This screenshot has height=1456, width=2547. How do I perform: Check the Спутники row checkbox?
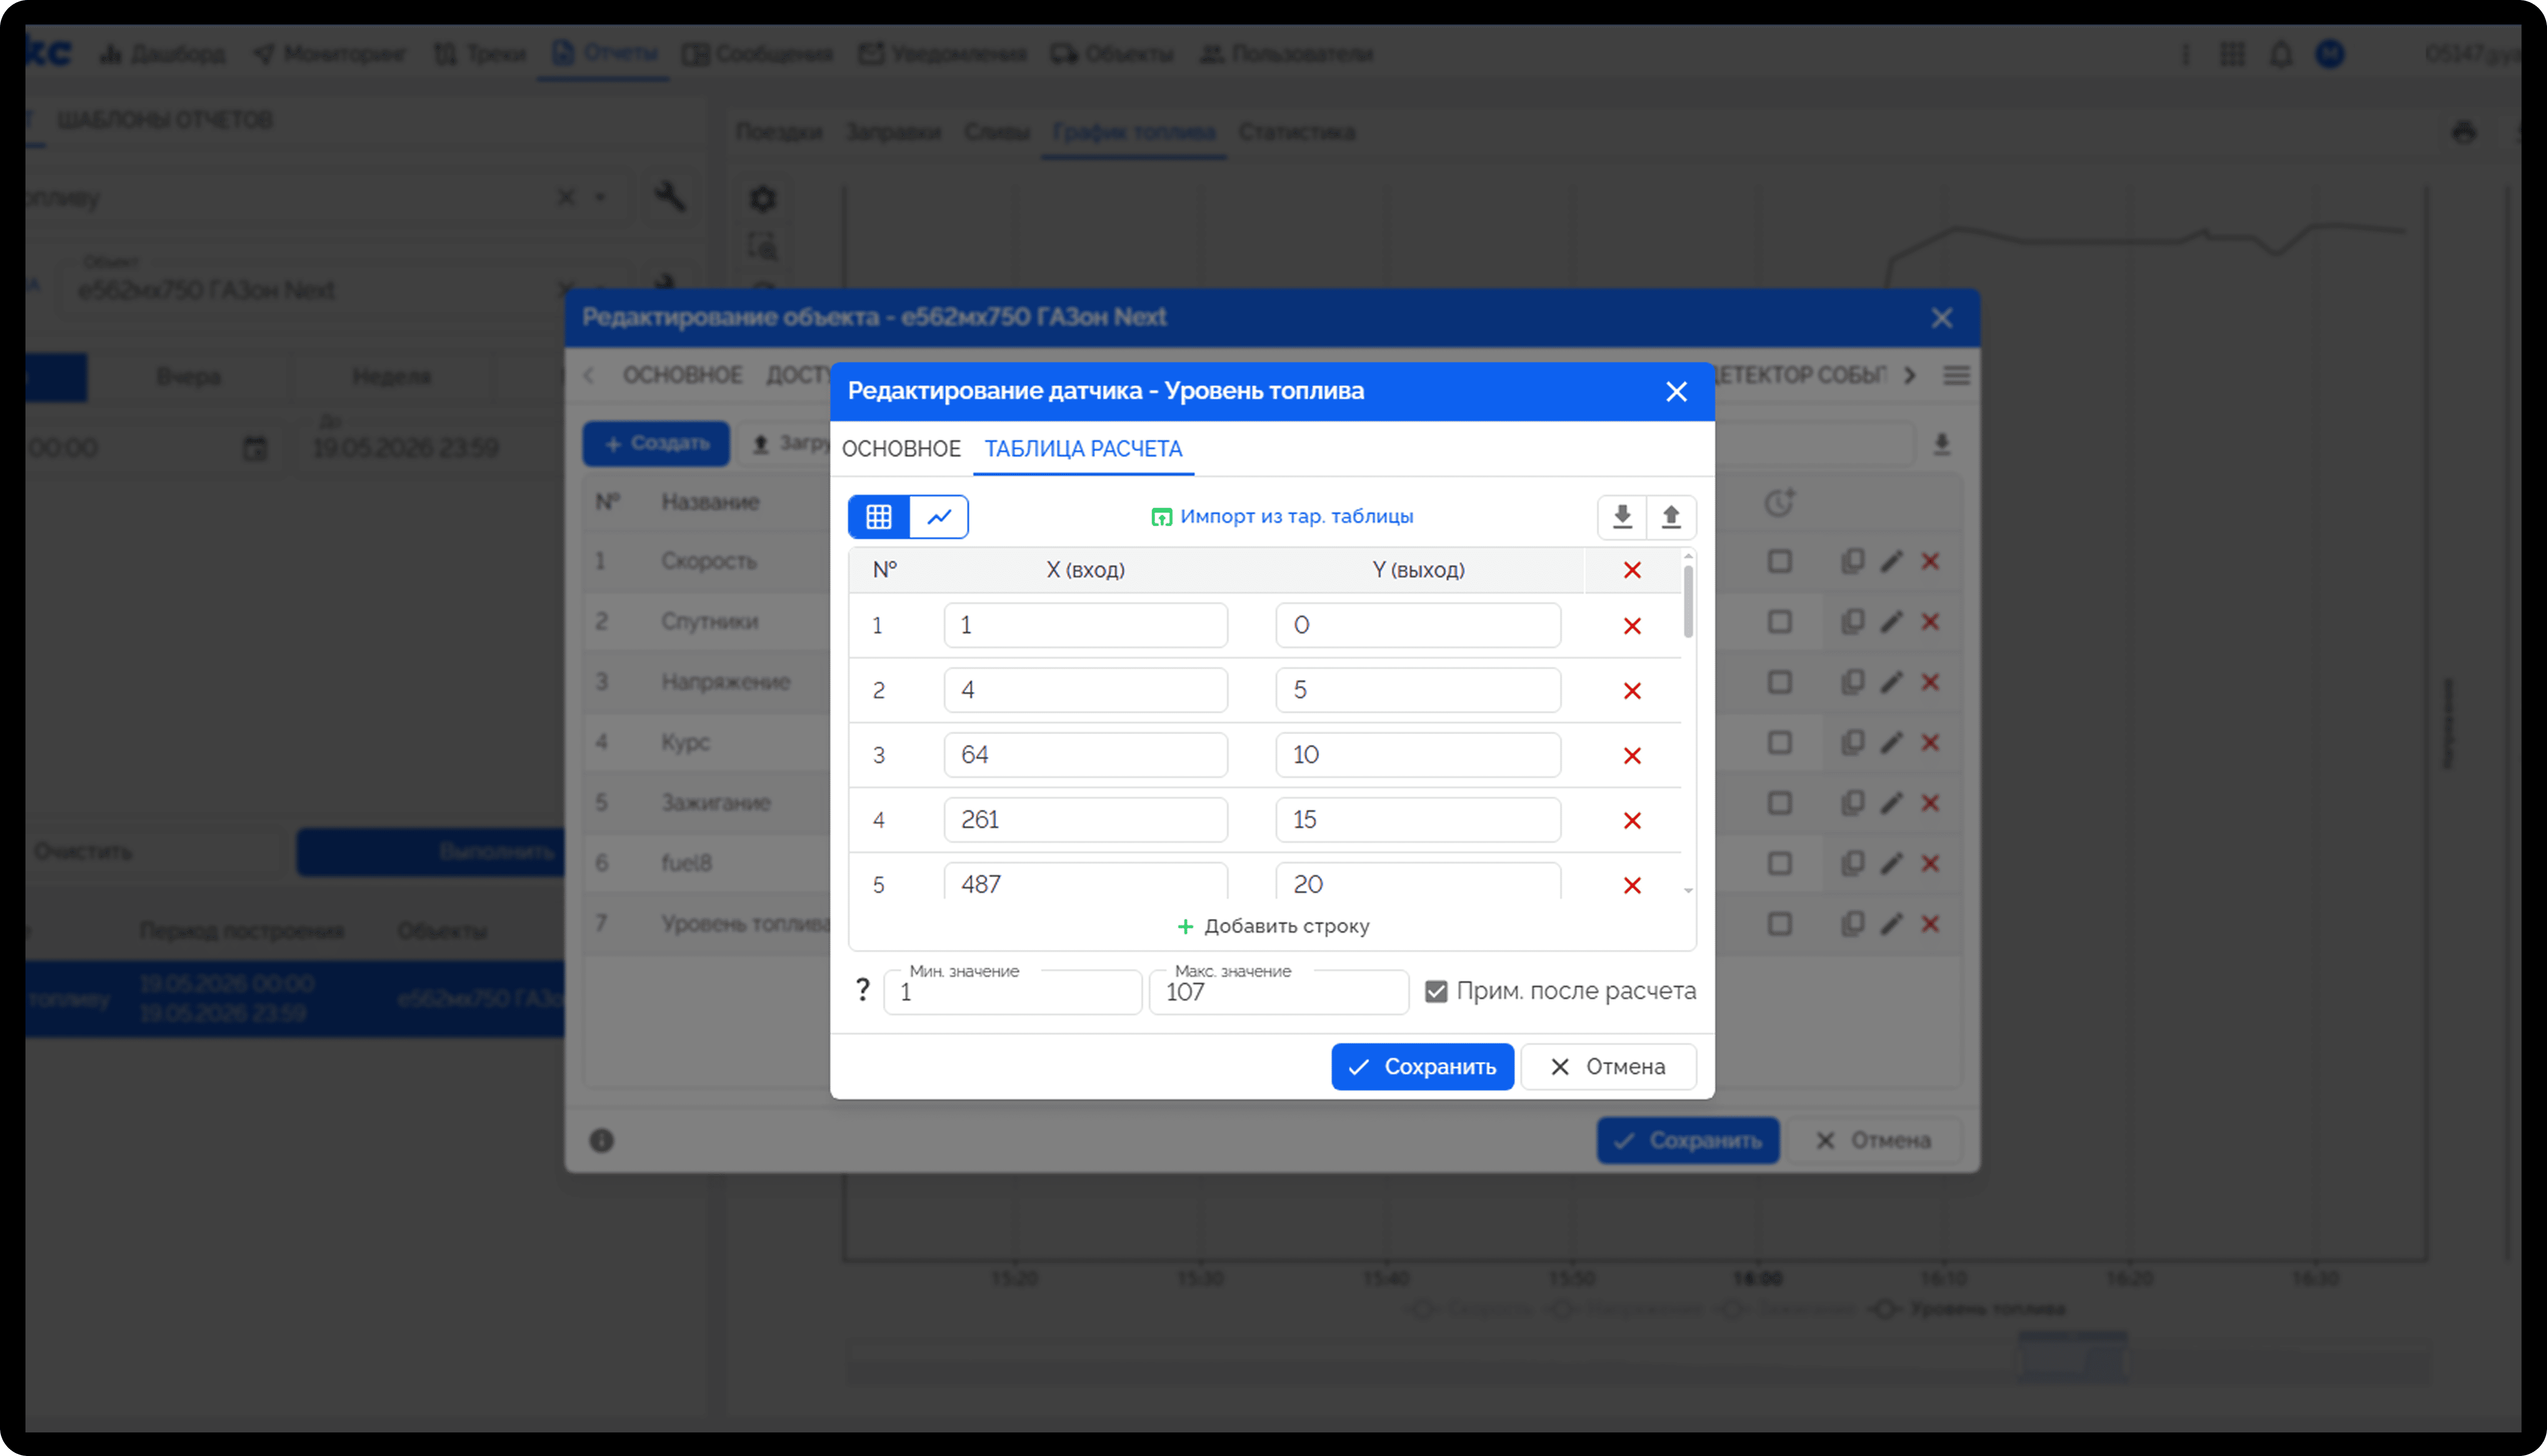1779,622
